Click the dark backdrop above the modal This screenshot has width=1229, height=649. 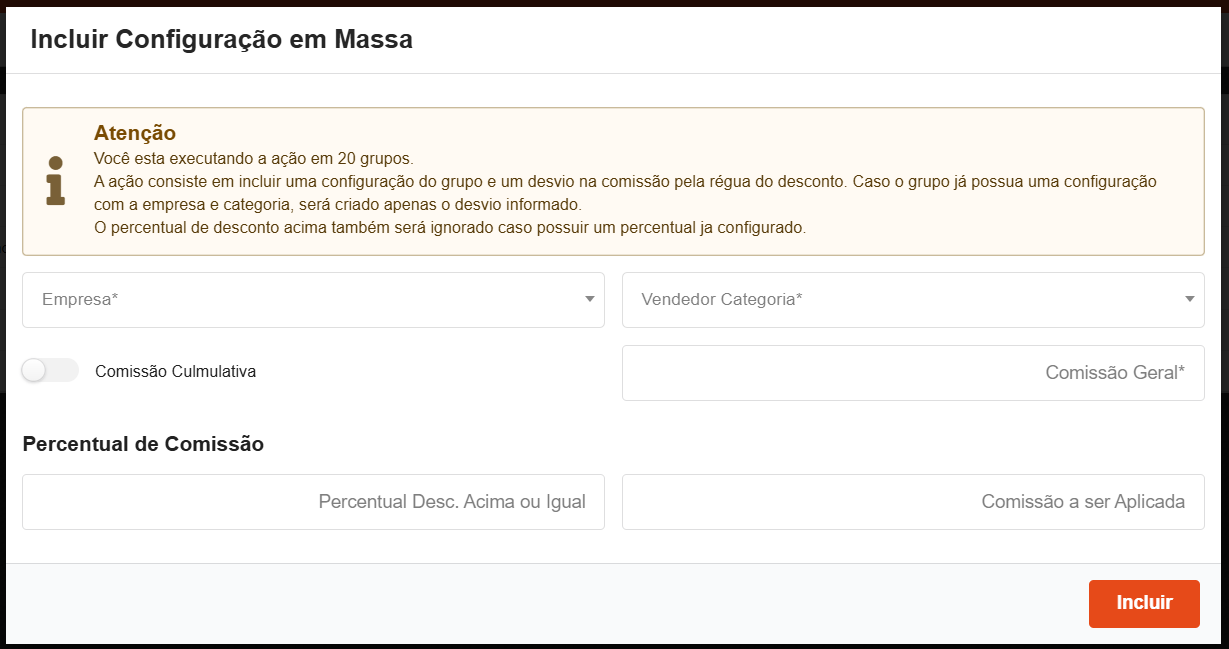(614, 3)
